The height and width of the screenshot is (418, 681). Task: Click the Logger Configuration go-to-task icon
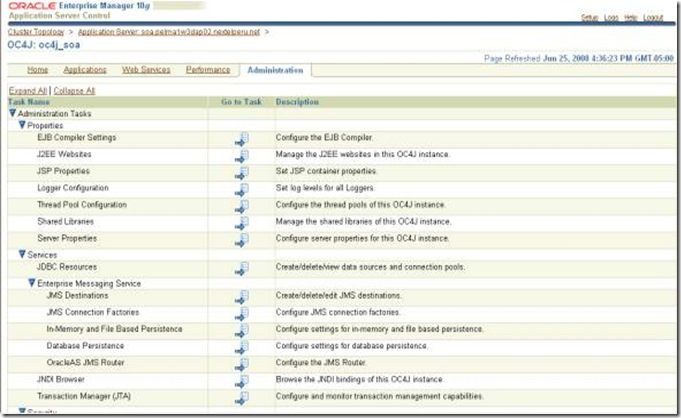[241, 190]
